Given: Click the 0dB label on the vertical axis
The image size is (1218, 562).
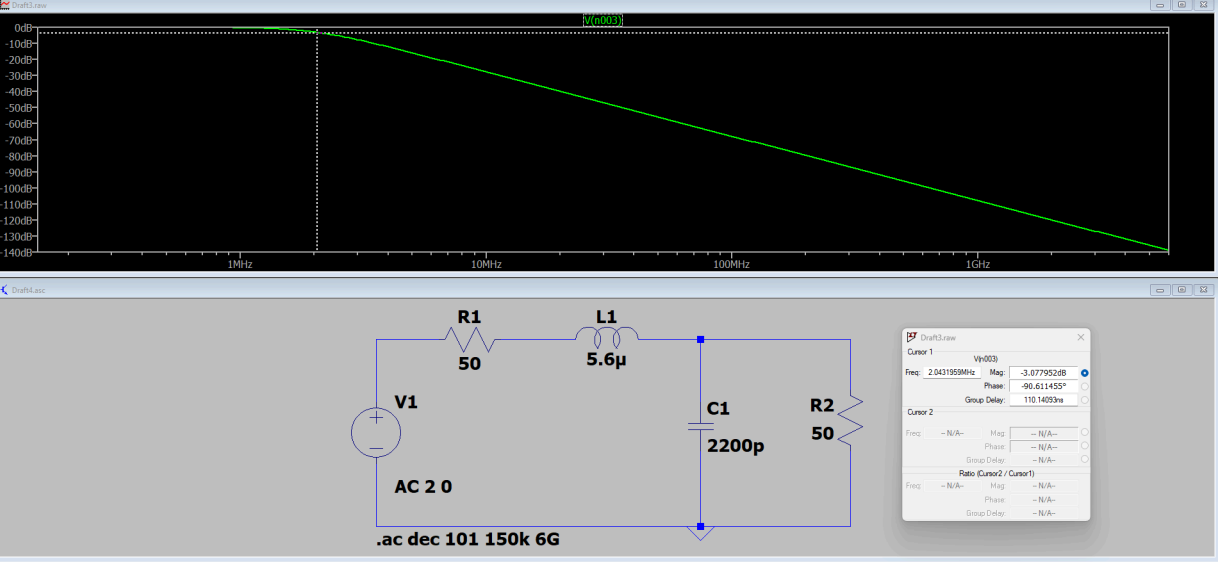Looking at the screenshot, I should [x=24, y=27].
